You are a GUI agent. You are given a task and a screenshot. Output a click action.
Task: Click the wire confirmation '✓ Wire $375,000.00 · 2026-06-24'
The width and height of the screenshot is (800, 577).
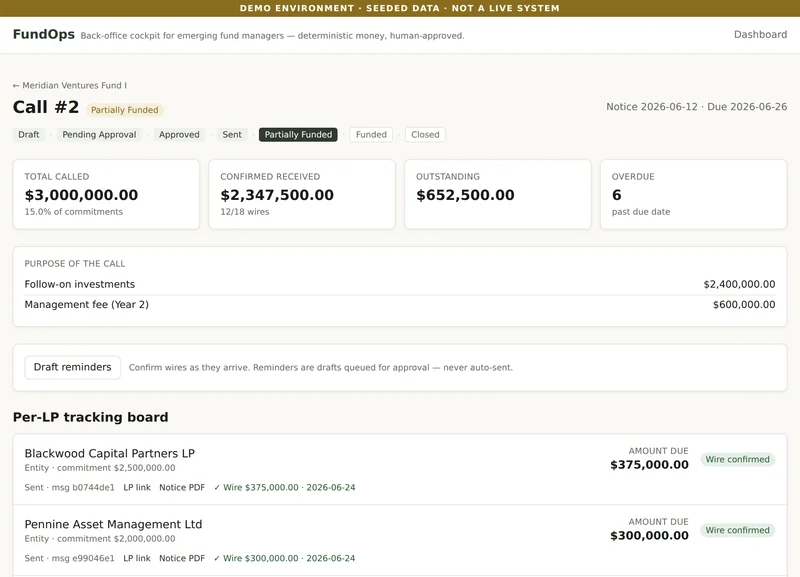point(285,487)
